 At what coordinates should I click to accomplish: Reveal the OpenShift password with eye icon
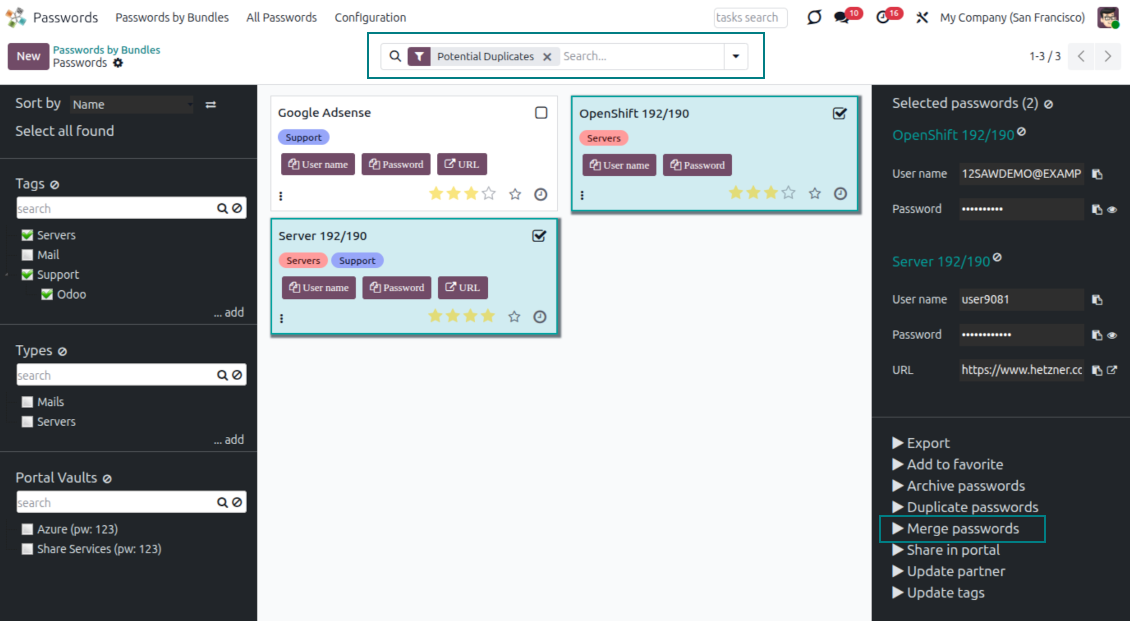coord(1112,210)
